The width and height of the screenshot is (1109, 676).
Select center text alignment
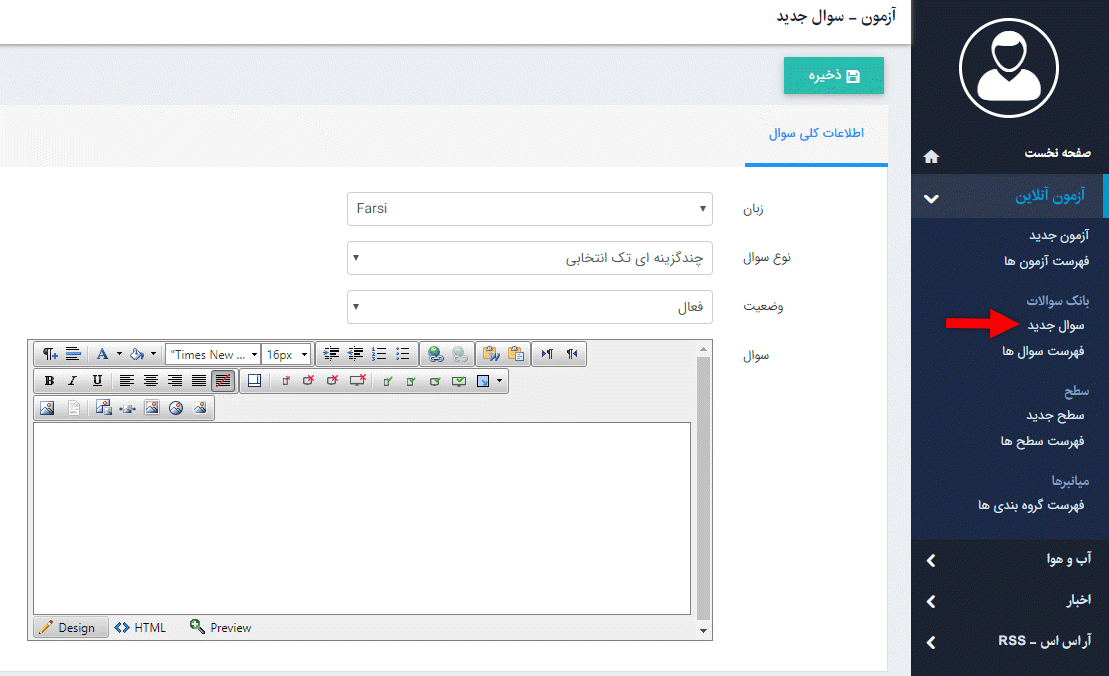pos(150,381)
